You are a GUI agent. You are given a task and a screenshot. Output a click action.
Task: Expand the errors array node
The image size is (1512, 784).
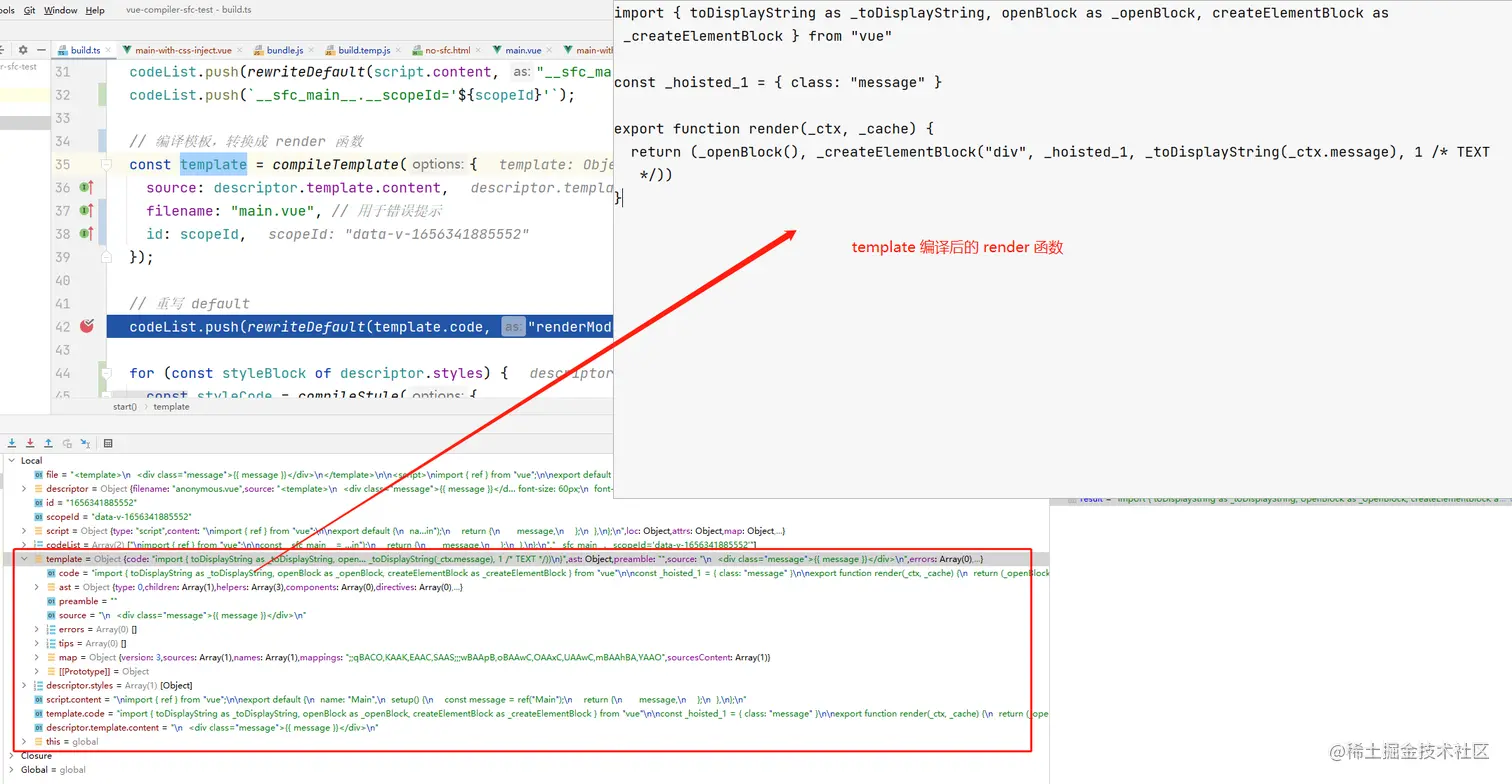[37, 629]
